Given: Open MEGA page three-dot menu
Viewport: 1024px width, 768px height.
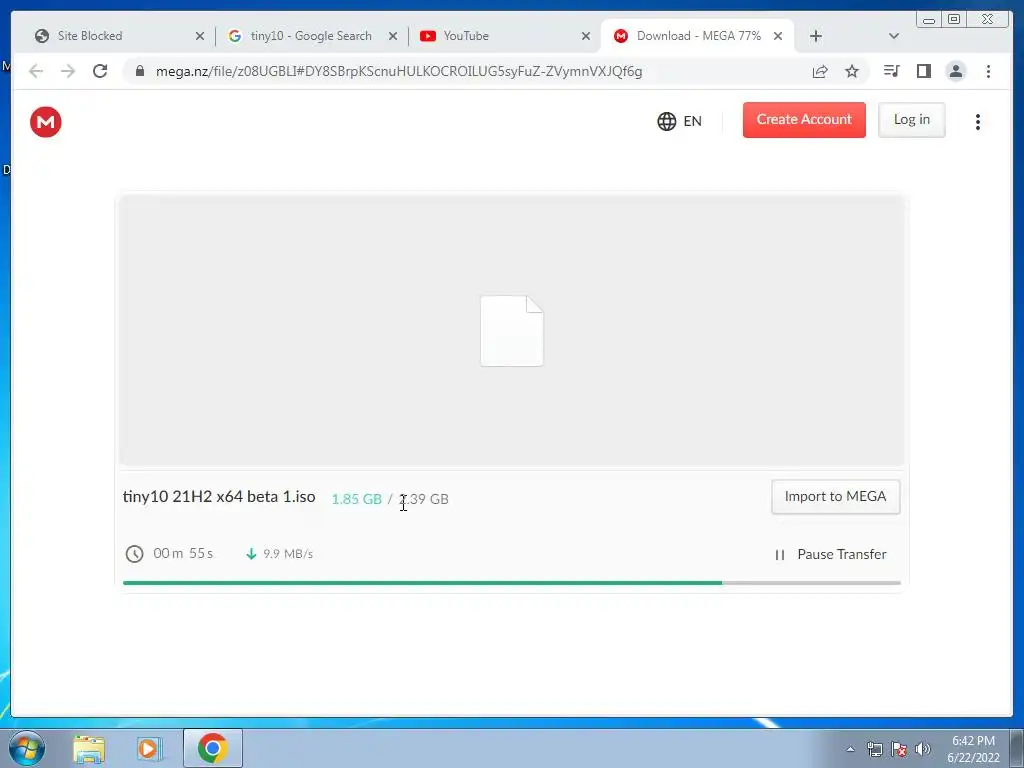Looking at the screenshot, I should pos(978,122).
